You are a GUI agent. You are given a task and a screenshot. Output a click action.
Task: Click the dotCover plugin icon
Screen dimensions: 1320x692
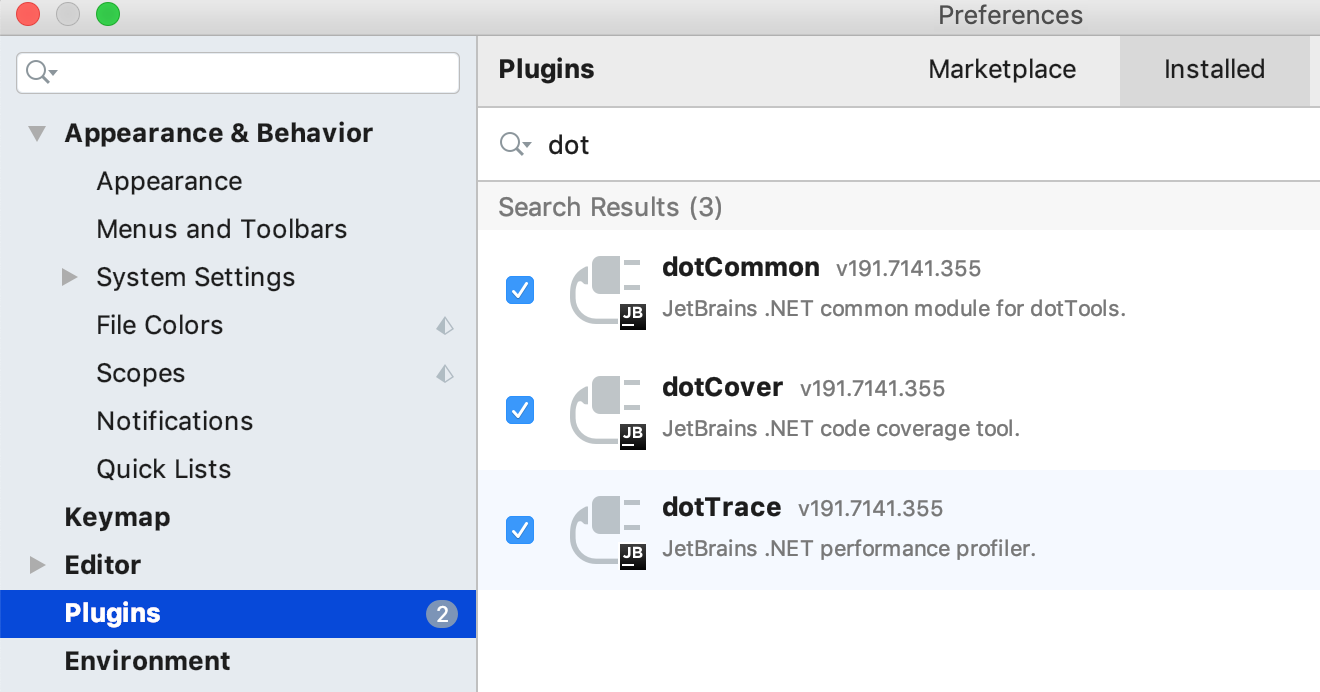[x=607, y=410]
